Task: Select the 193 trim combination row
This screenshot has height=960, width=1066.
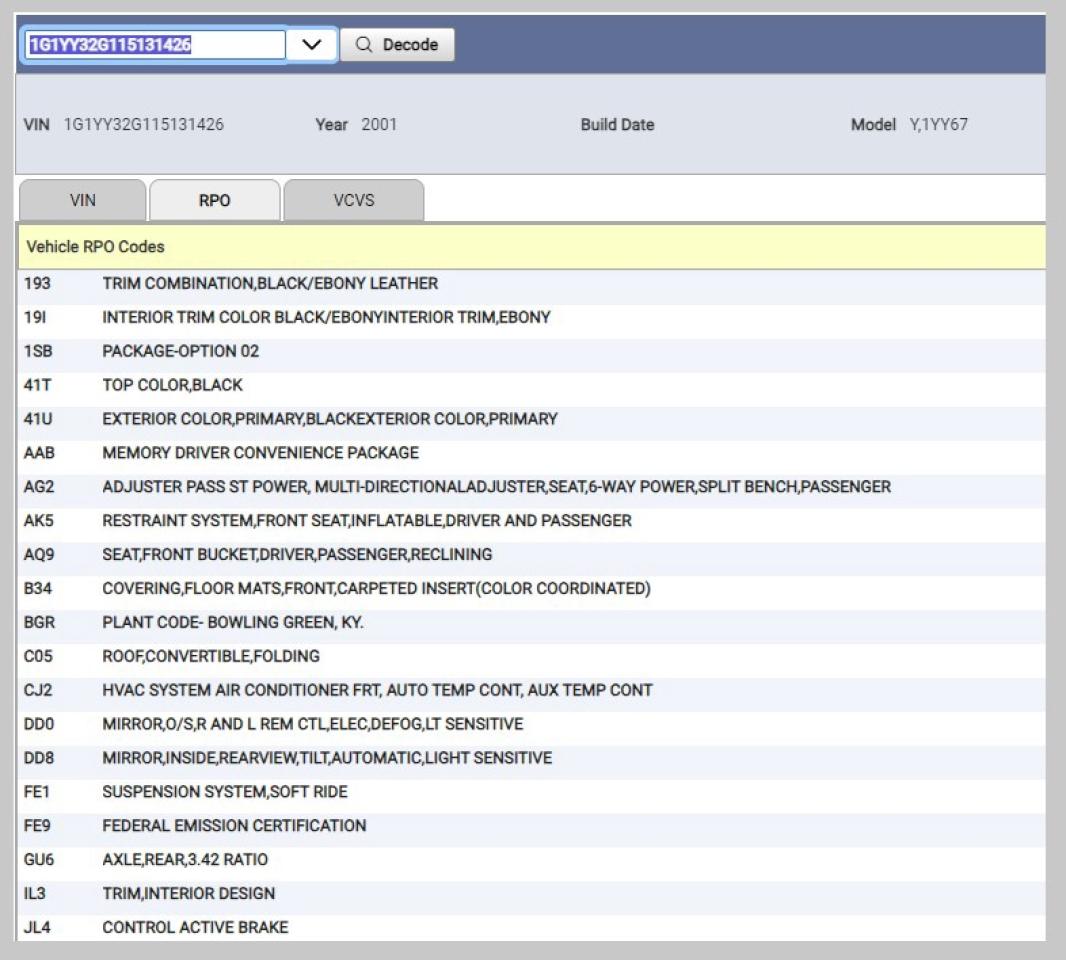Action: [270, 283]
